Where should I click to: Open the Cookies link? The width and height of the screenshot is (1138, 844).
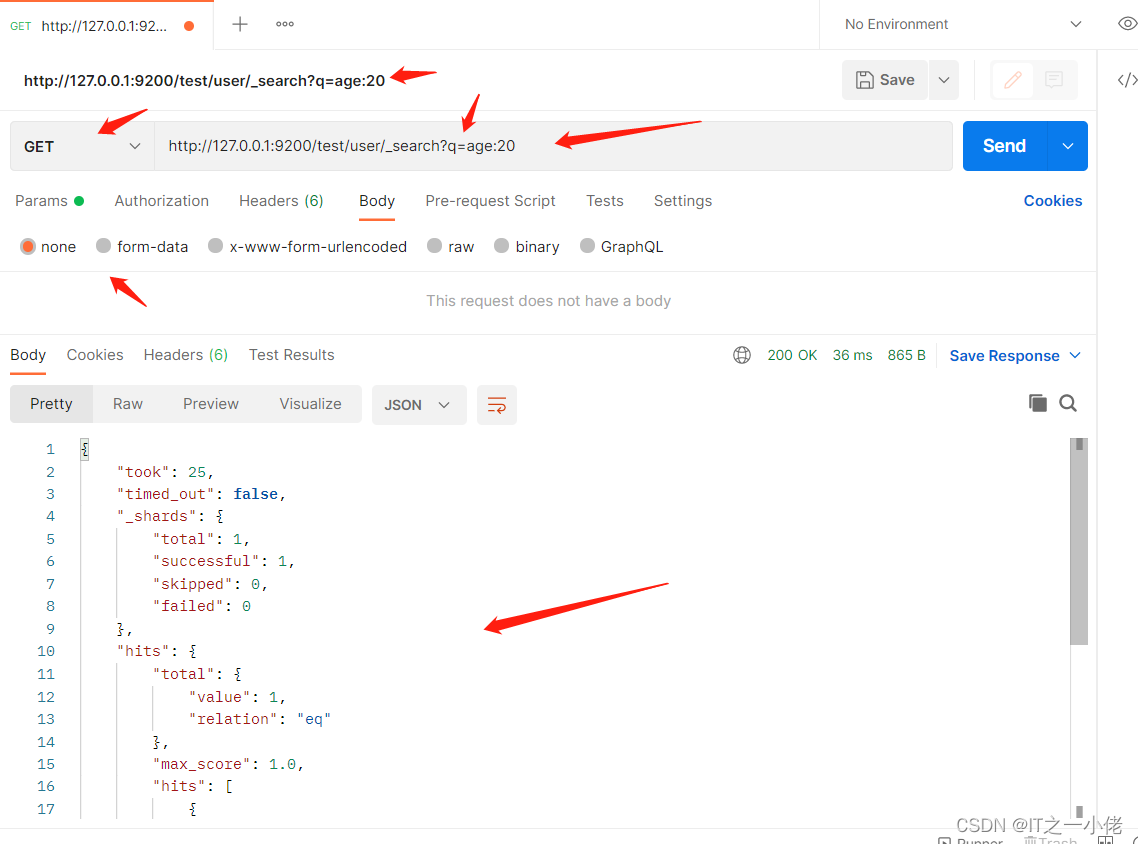pos(1052,201)
